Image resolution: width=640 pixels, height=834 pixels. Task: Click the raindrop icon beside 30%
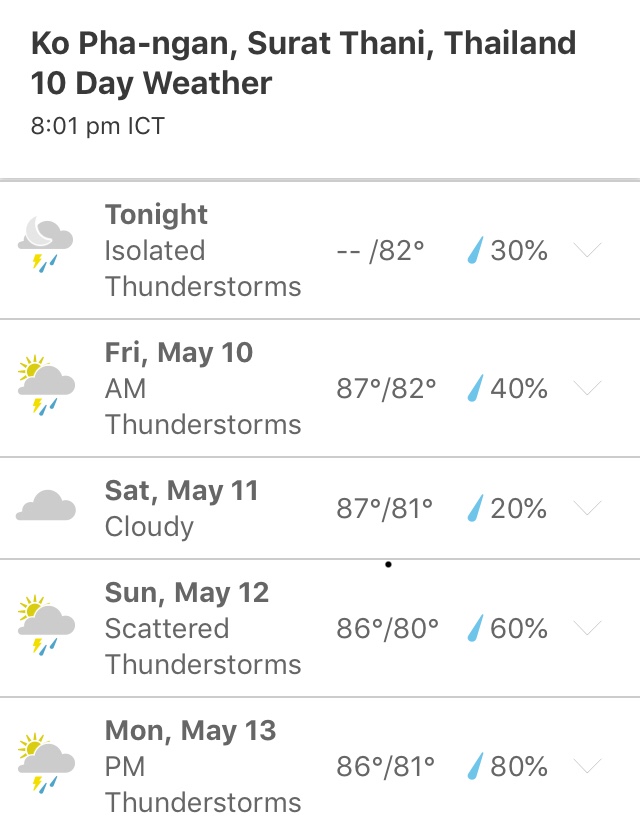(475, 250)
